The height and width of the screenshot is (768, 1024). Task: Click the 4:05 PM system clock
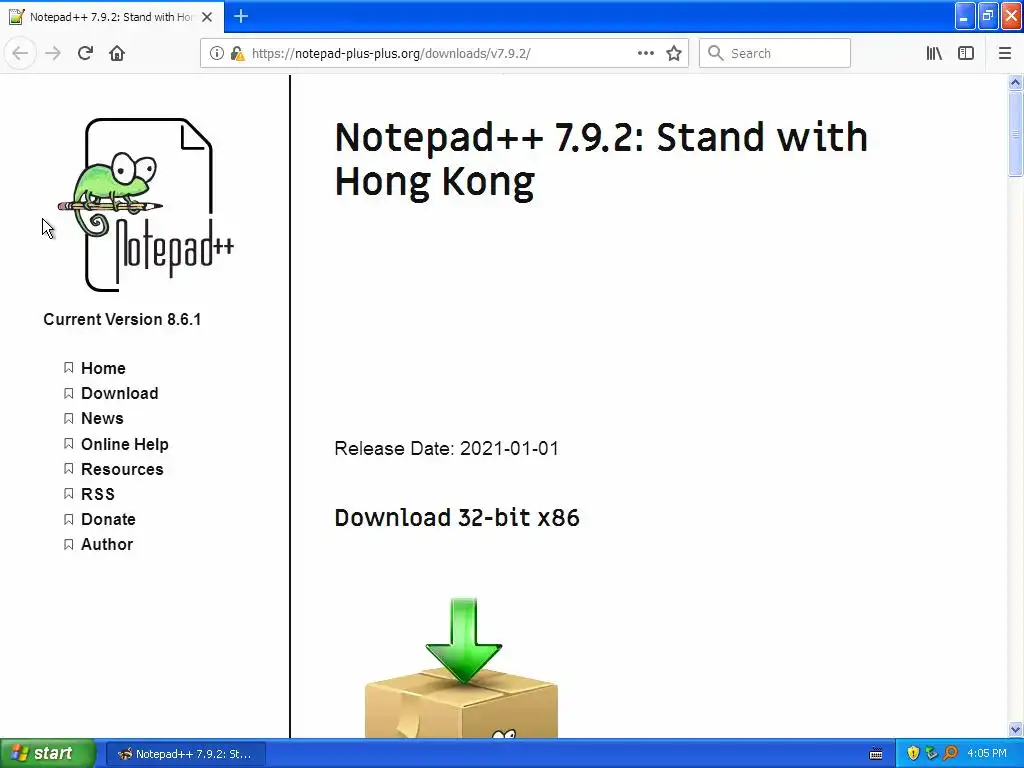click(987, 753)
